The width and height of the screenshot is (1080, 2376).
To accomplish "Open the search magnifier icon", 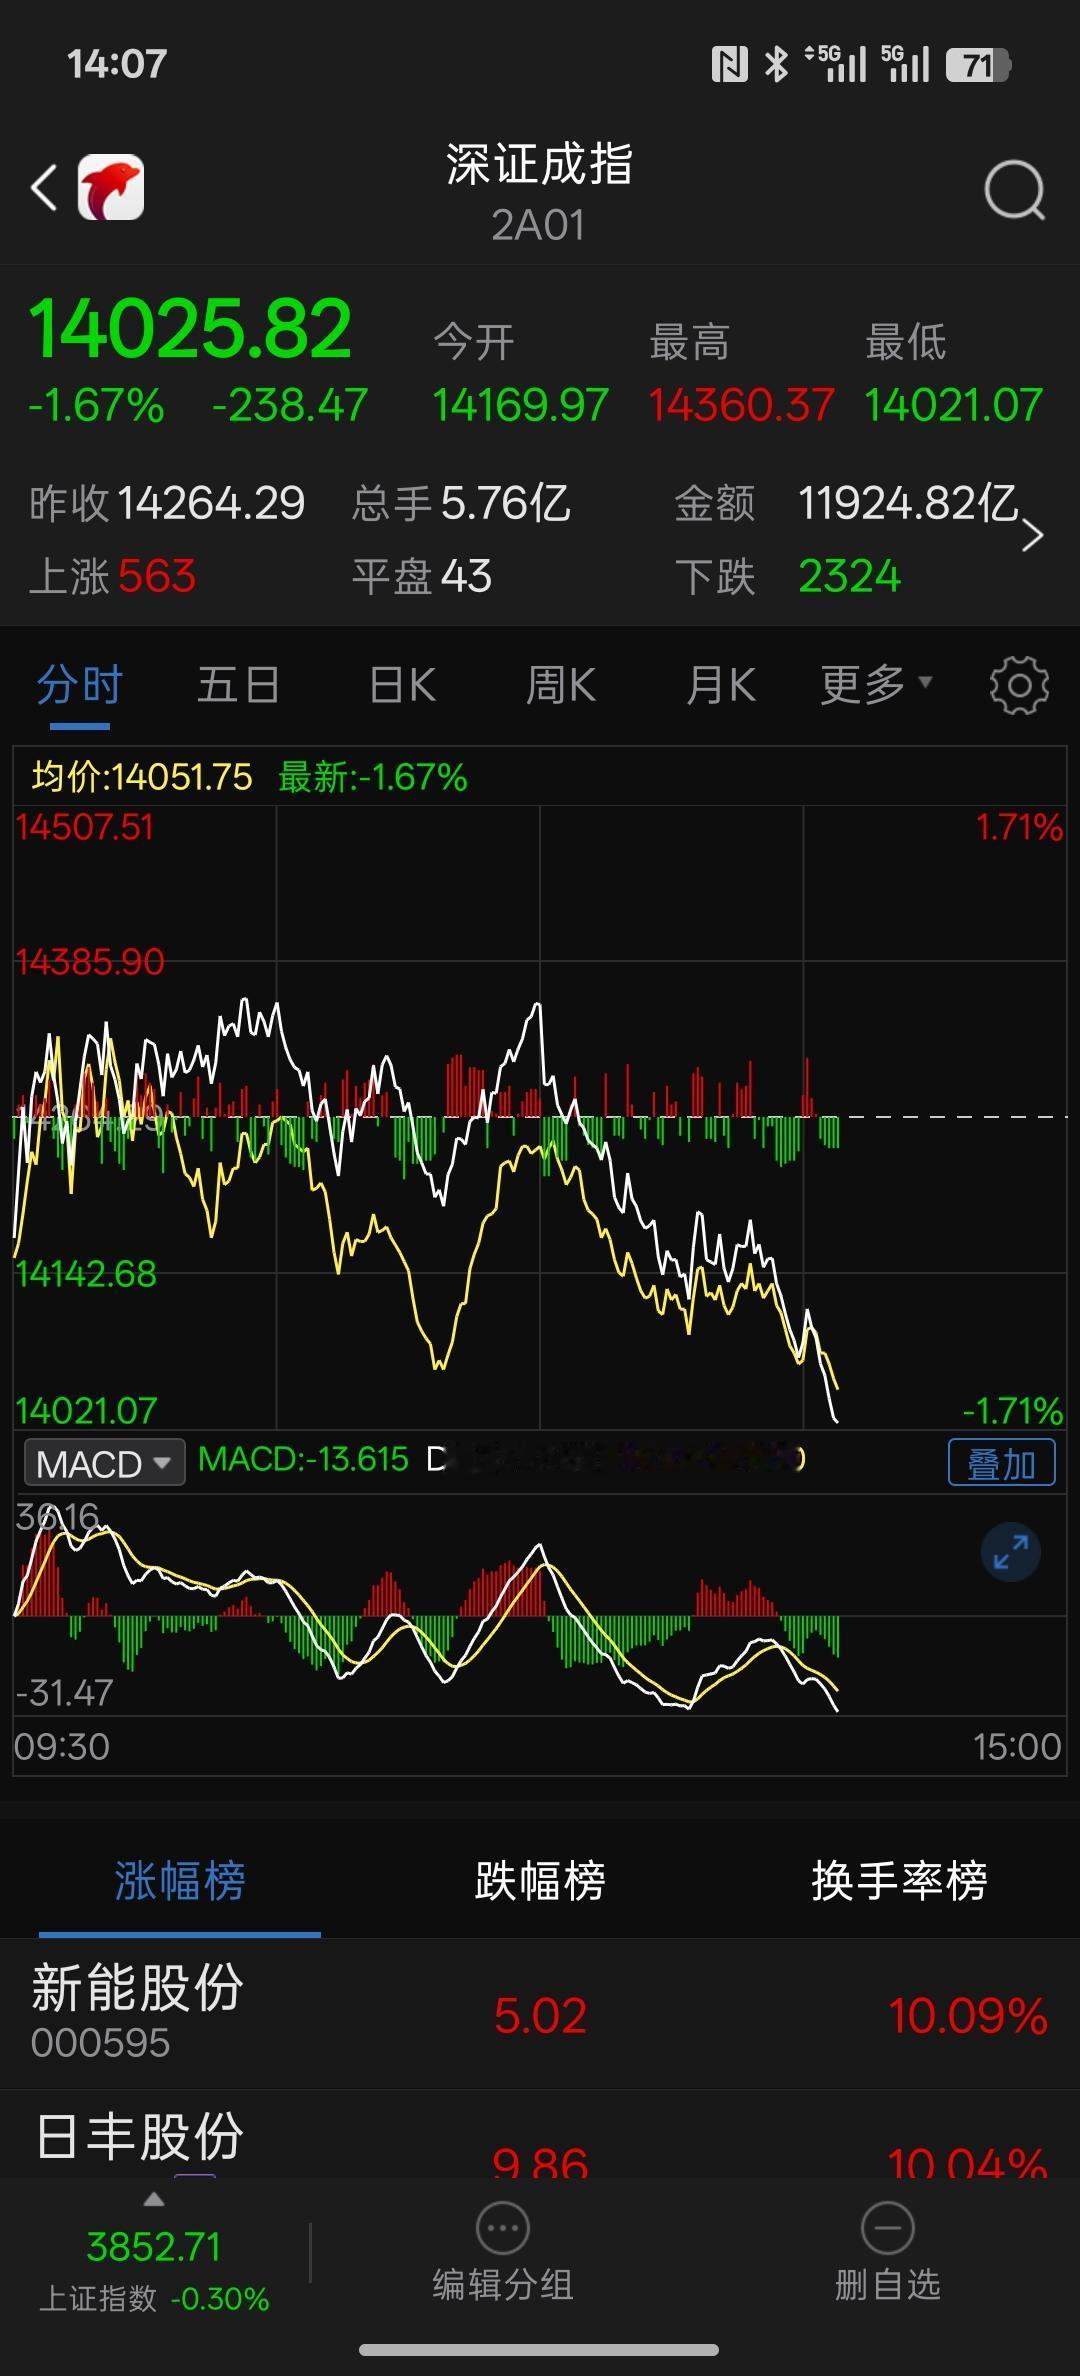I will pyautogui.click(x=1015, y=189).
